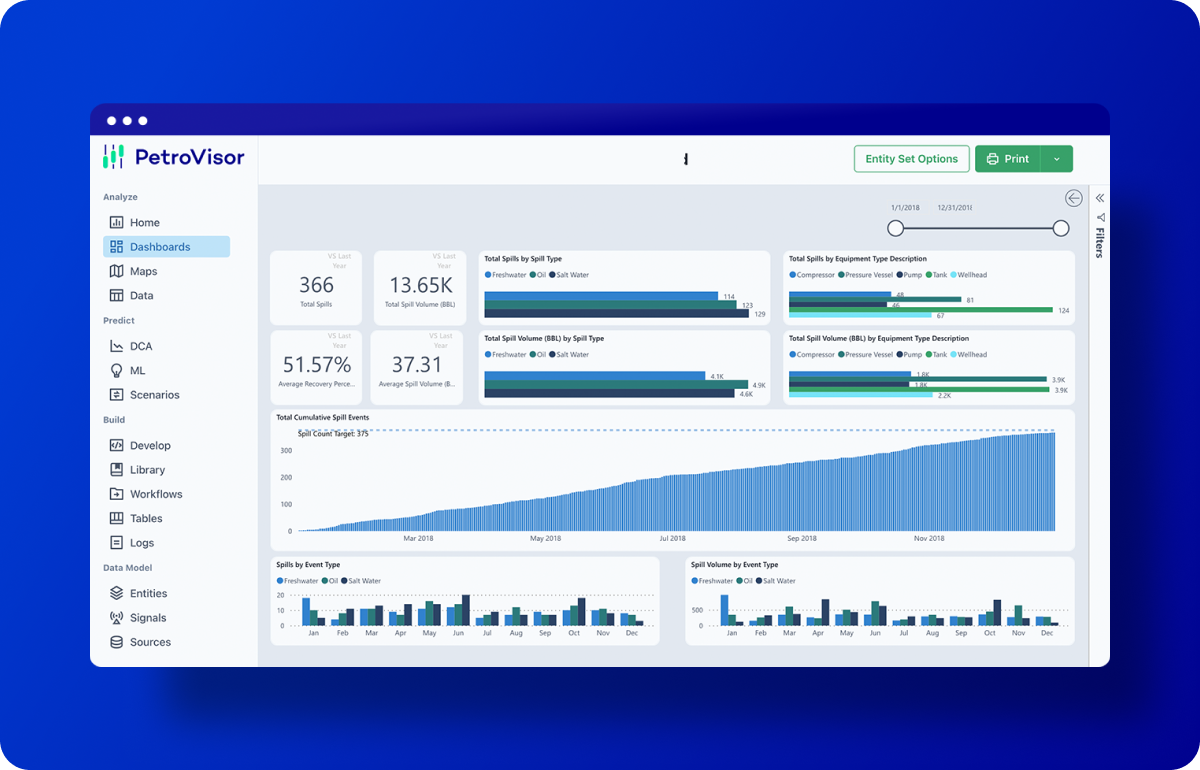This screenshot has height=770, width=1200.
Task: Open Maps via its map icon
Action: click(116, 271)
